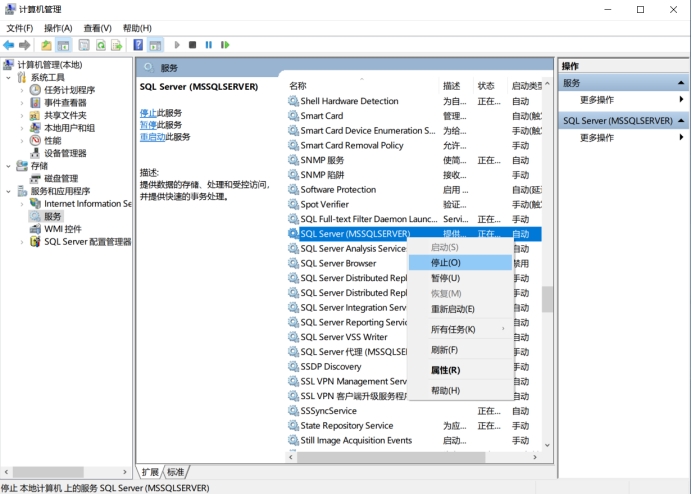
Task: Click the 暂停 service link
Action: pyautogui.click(x=148, y=125)
